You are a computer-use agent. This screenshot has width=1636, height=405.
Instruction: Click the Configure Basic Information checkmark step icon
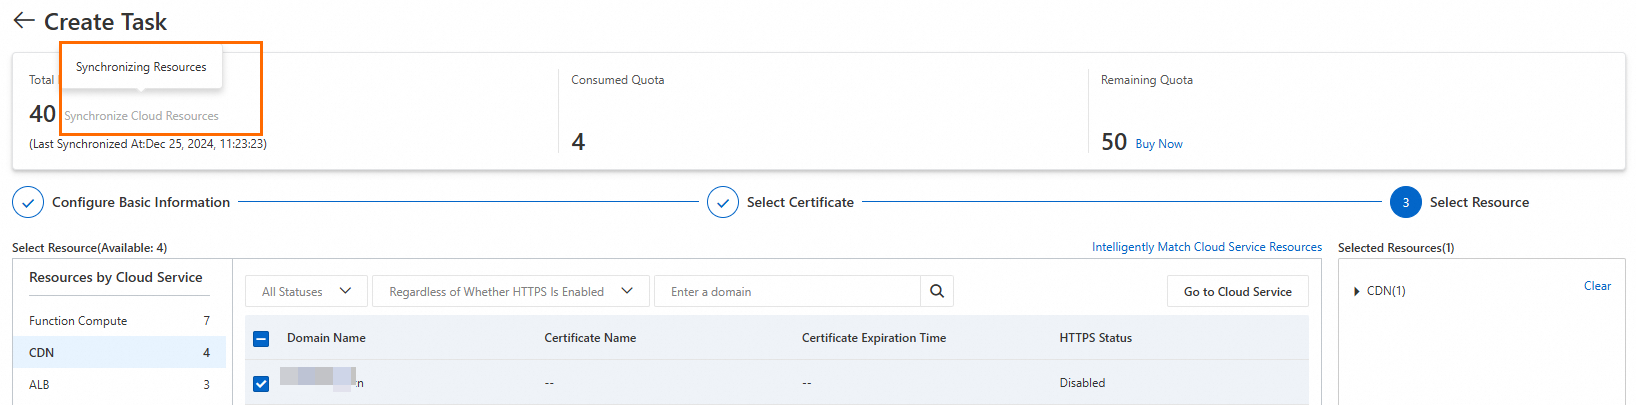click(x=28, y=202)
